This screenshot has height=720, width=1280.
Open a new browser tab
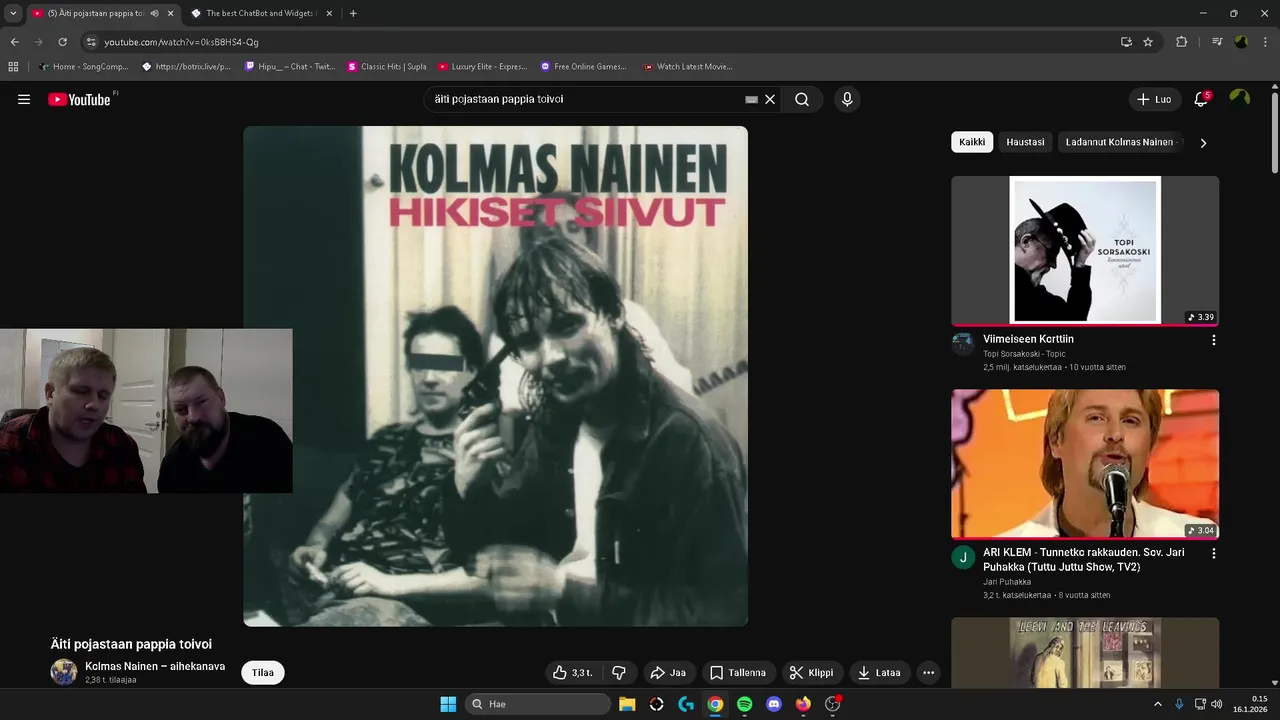pos(353,13)
